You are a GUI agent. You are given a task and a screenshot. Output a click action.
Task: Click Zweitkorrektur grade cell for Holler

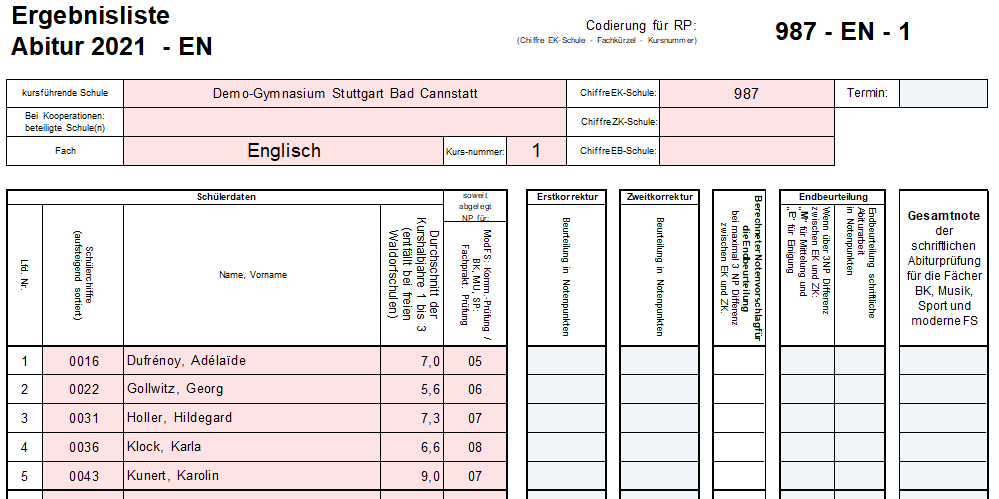click(659, 418)
